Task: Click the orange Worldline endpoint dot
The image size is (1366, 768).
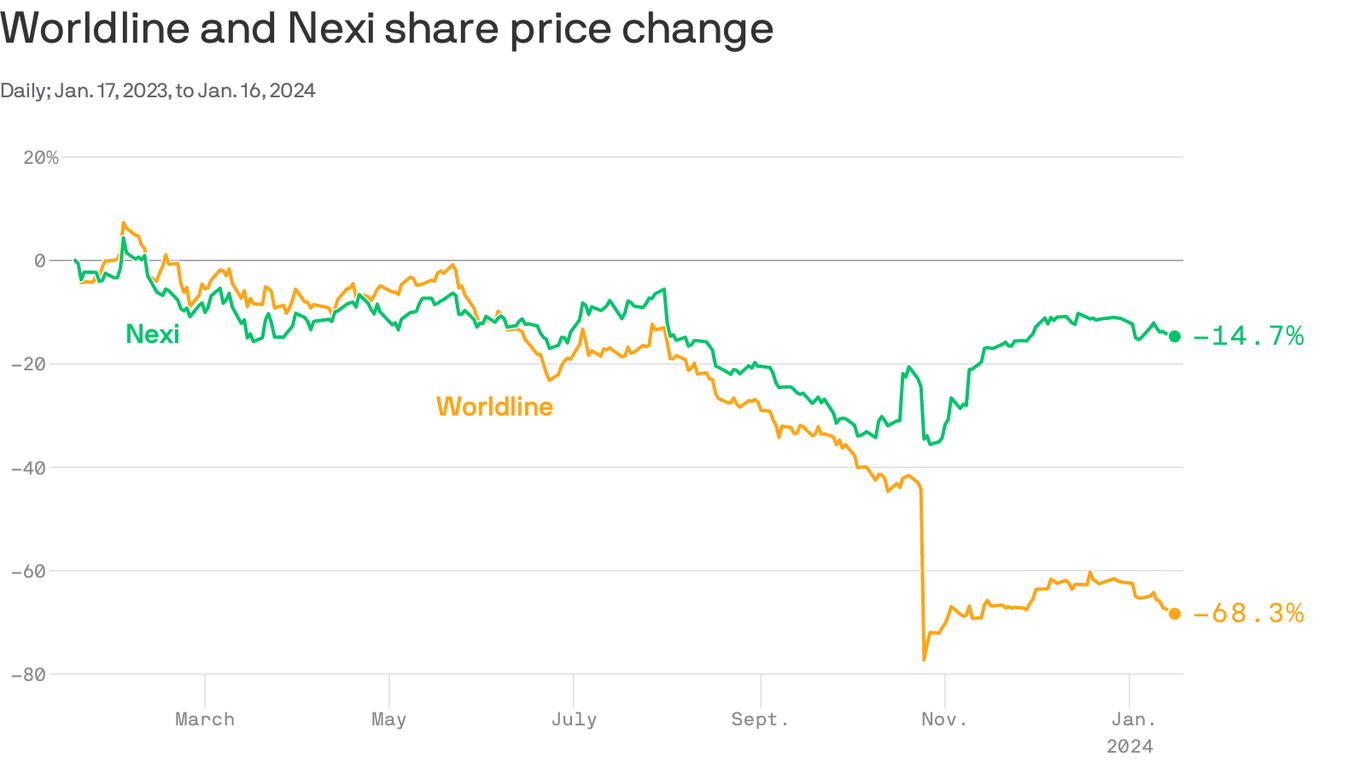Action: tap(1175, 614)
